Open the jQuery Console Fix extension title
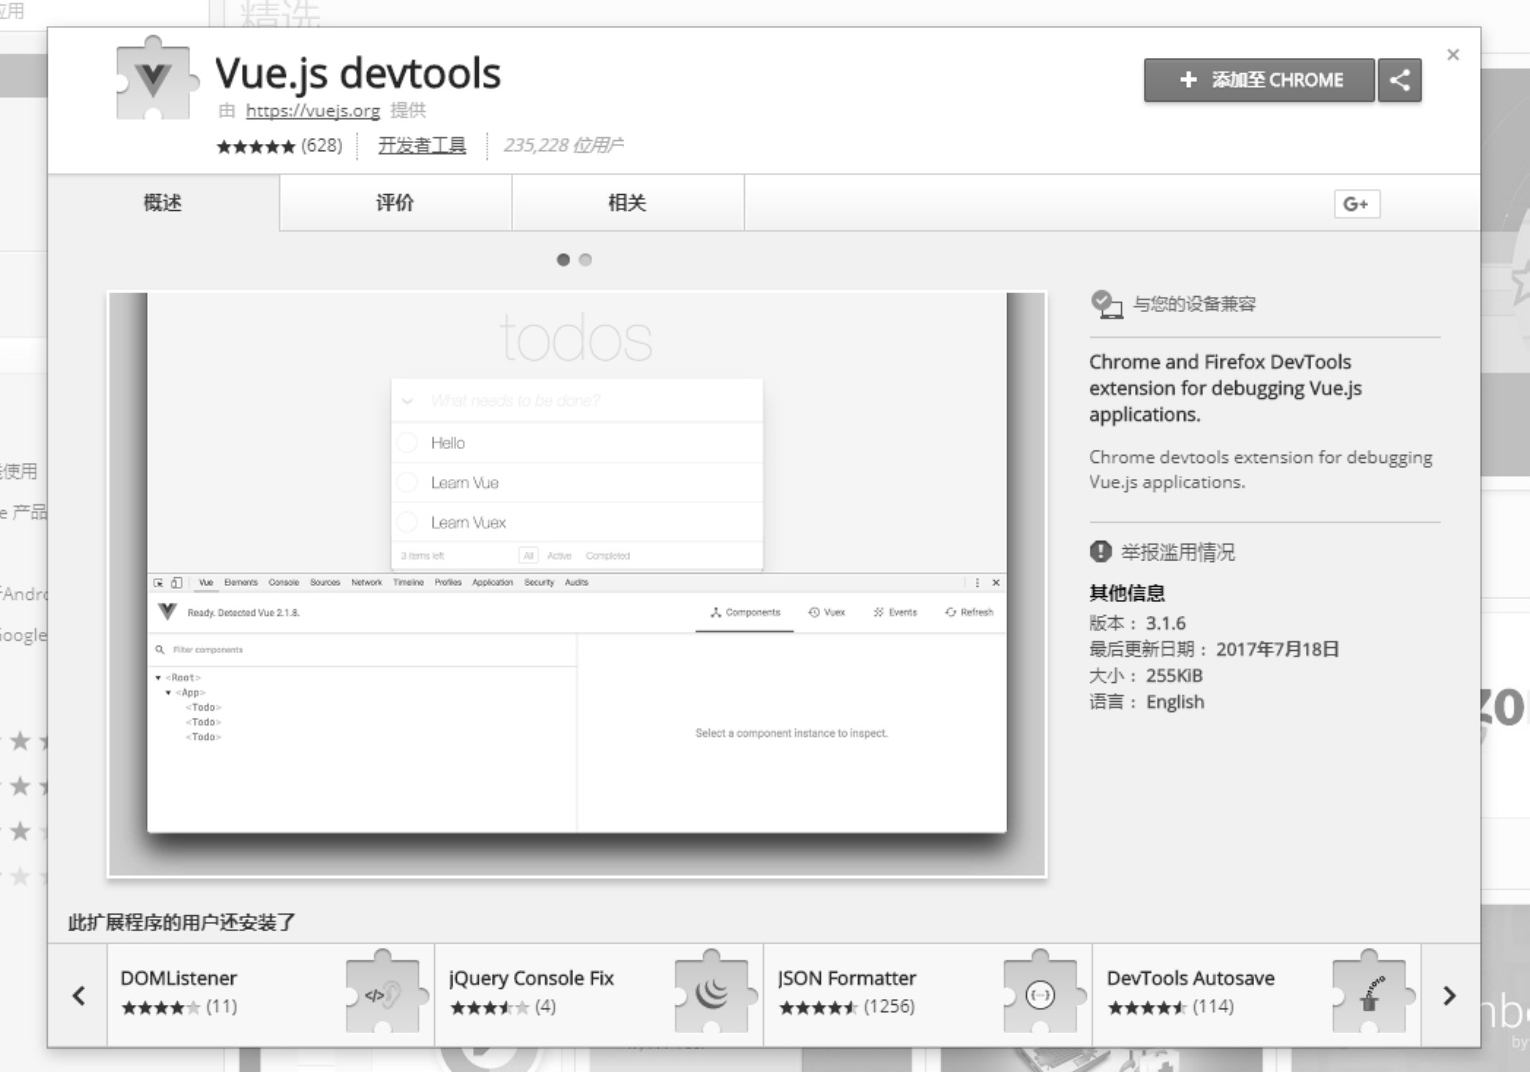Screen dimensions: 1530x1072 pos(531,978)
